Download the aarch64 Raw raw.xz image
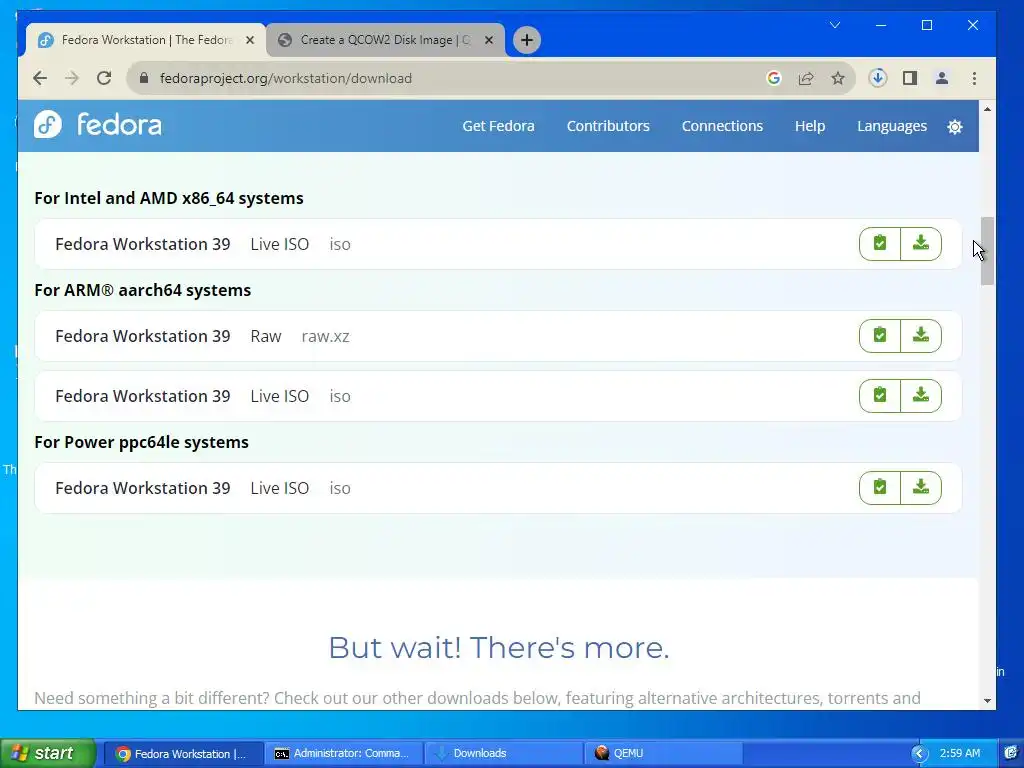The height and width of the screenshot is (768, 1024). pos(921,336)
